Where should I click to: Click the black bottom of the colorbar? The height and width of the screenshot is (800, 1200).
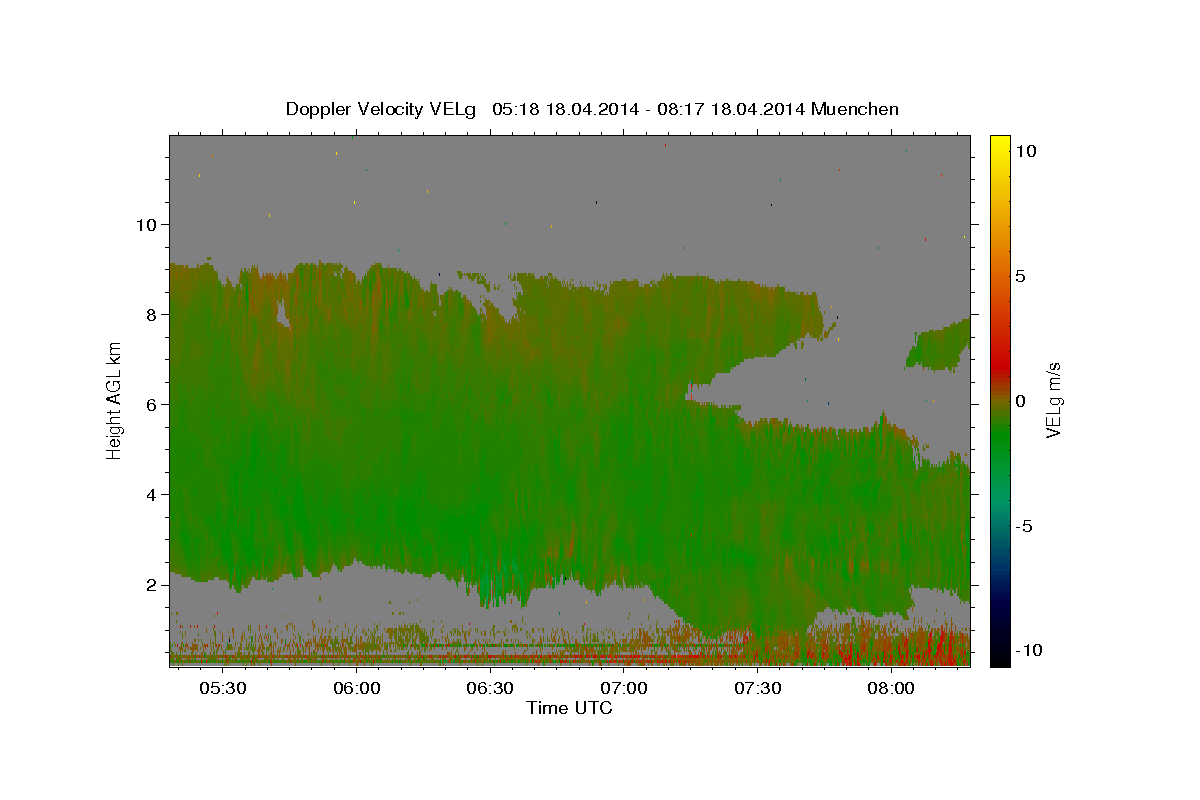[999, 655]
